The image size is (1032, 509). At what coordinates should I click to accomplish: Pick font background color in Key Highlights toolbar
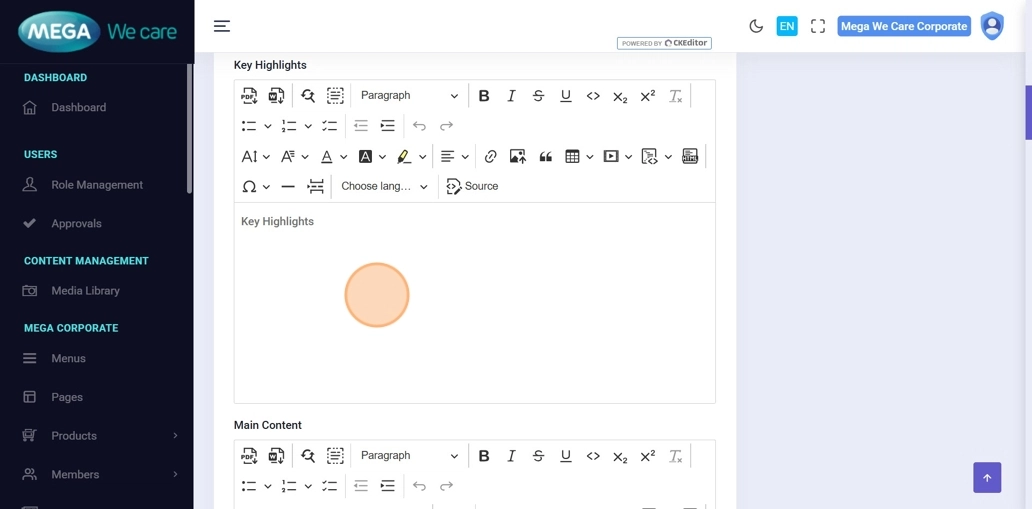coord(366,157)
